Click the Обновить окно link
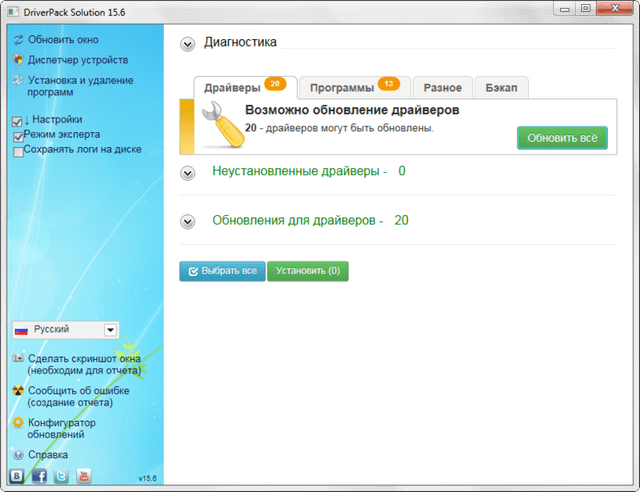 (x=63, y=40)
